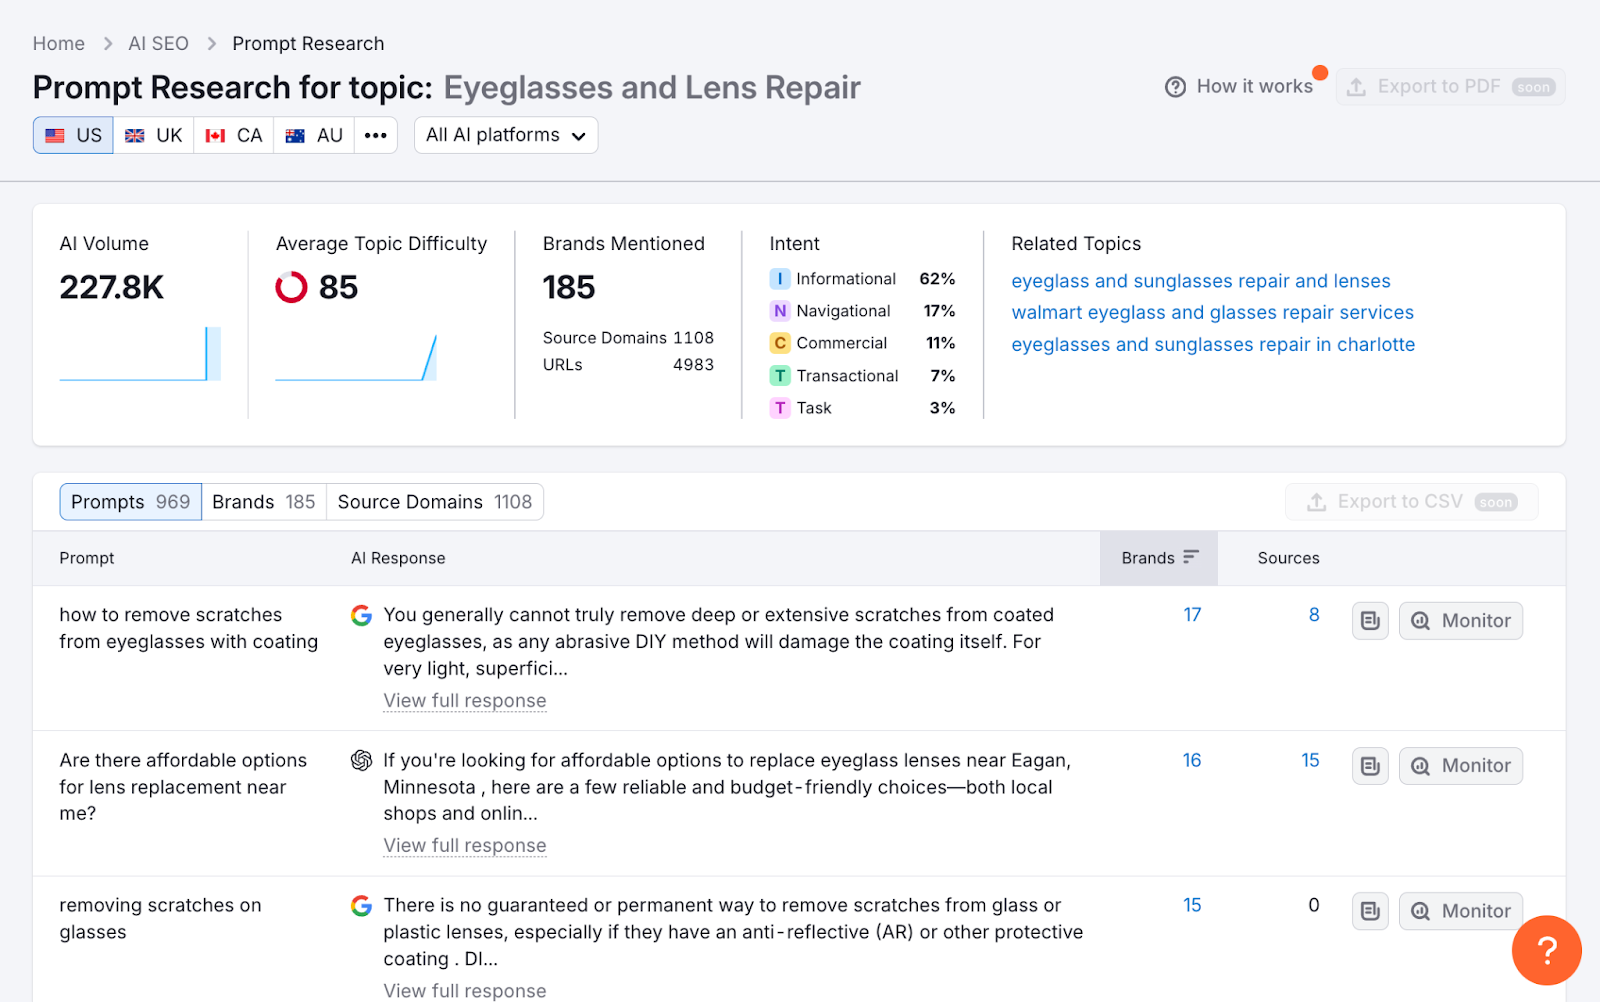Switch to the Brands tab
The width and height of the screenshot is (1600, 1002).
262,501
